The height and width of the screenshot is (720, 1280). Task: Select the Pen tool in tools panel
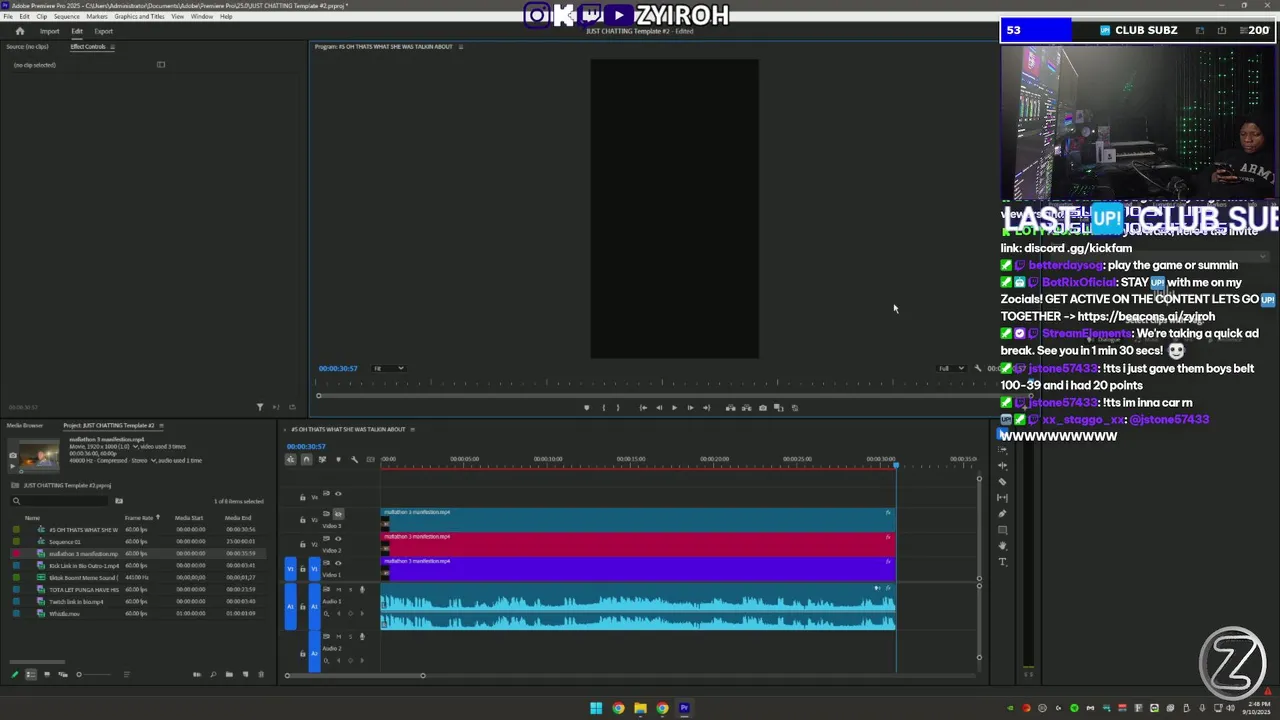click(x=1003, y=513)
